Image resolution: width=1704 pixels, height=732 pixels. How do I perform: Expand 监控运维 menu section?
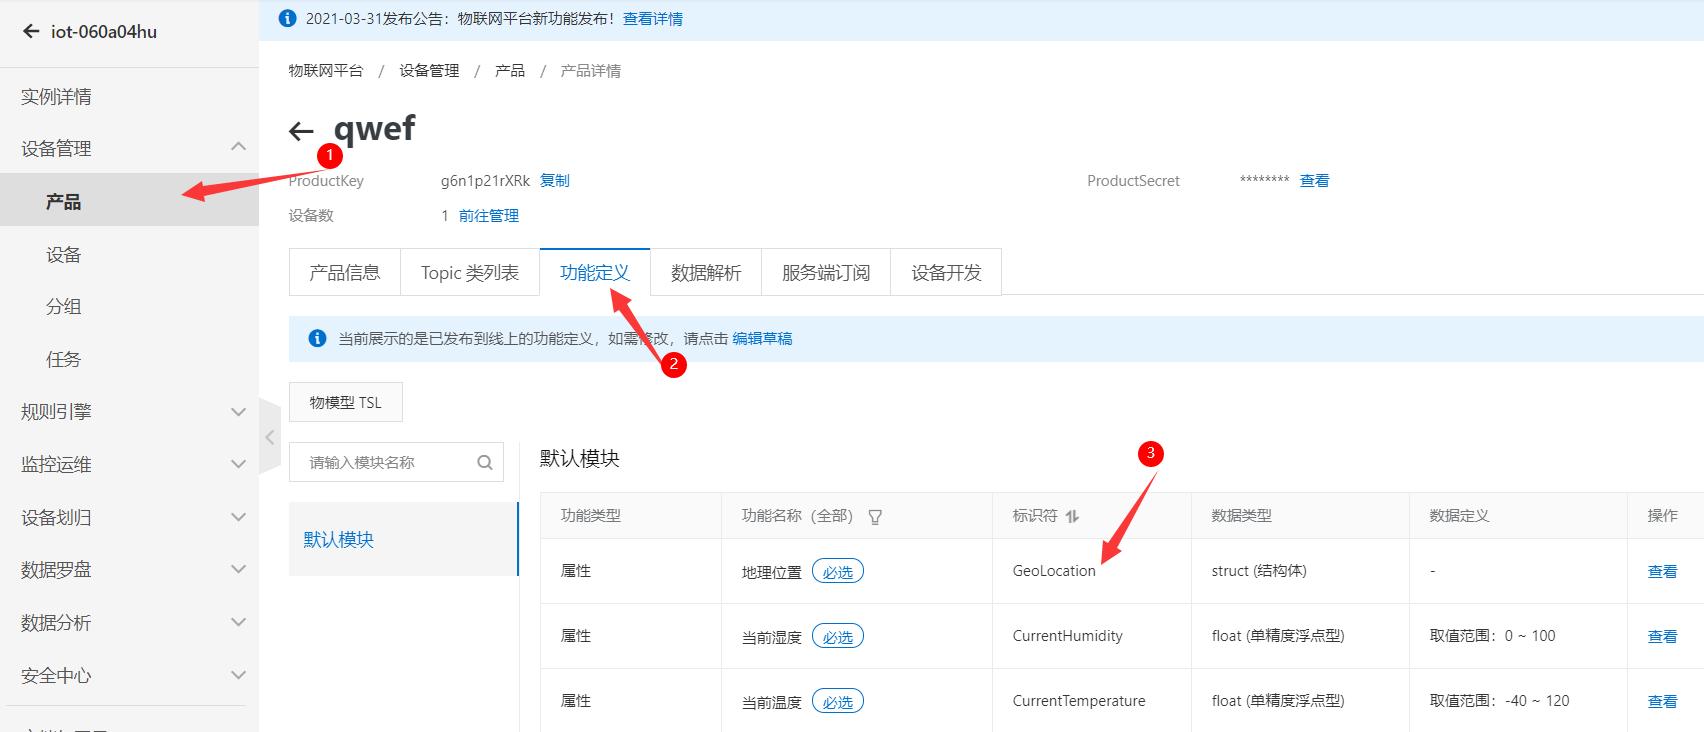click(x=238, y=464)
